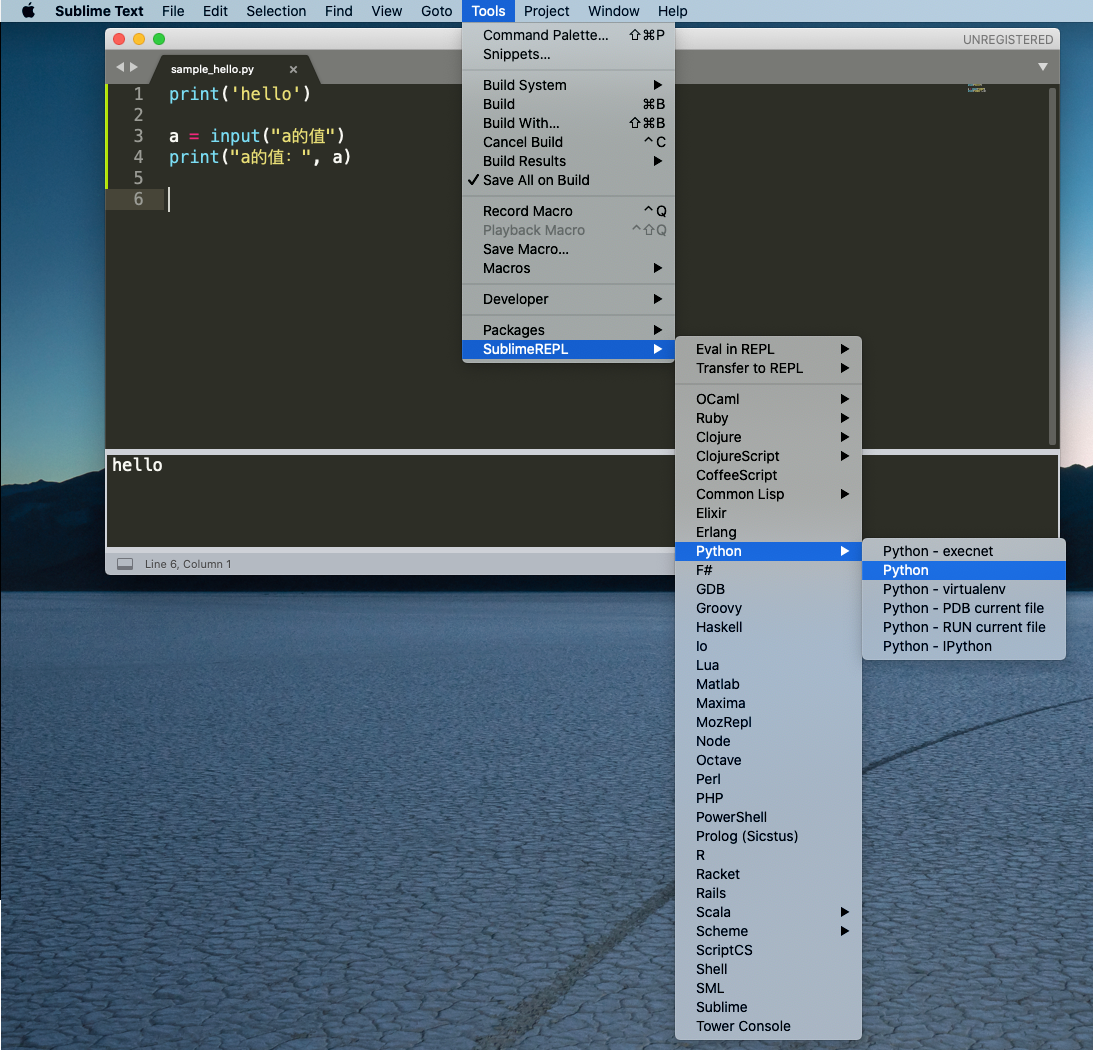1093x1050 pixels.
Task: Expand the Build System submenu
Action: coord(568,85)
